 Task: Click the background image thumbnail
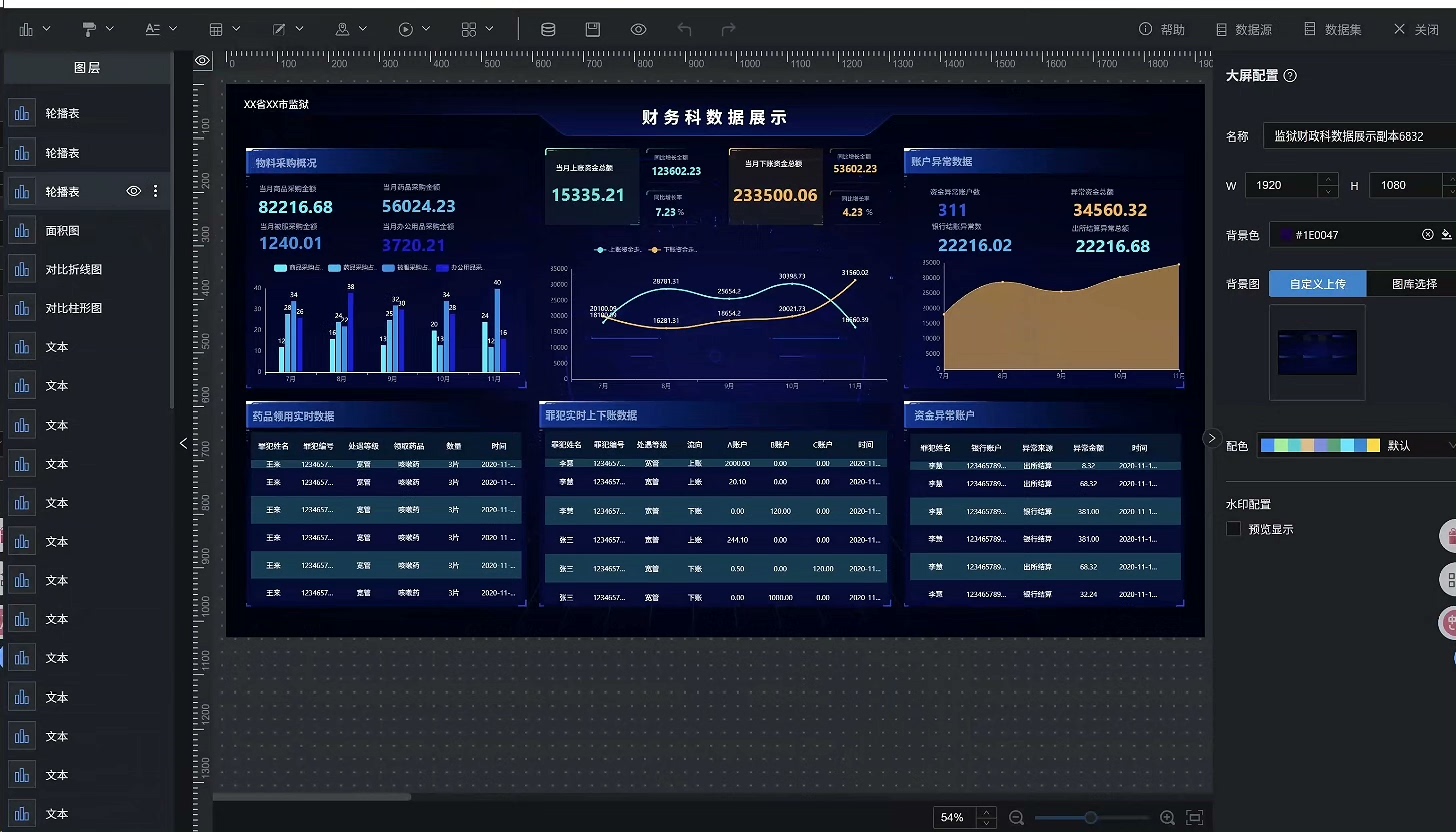tap(1317, 352)
